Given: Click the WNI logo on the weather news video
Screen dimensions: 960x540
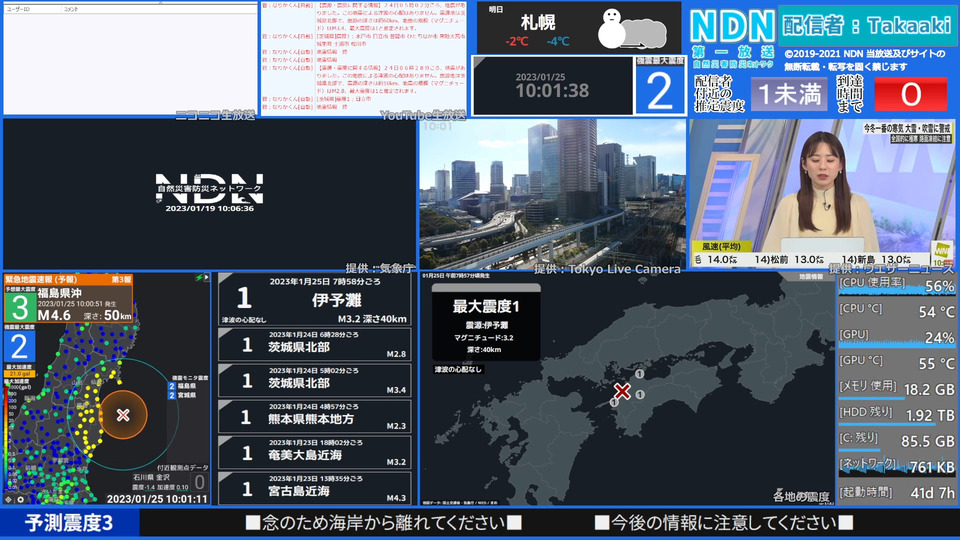Looking at the screenshot, I should pos(941,252).
